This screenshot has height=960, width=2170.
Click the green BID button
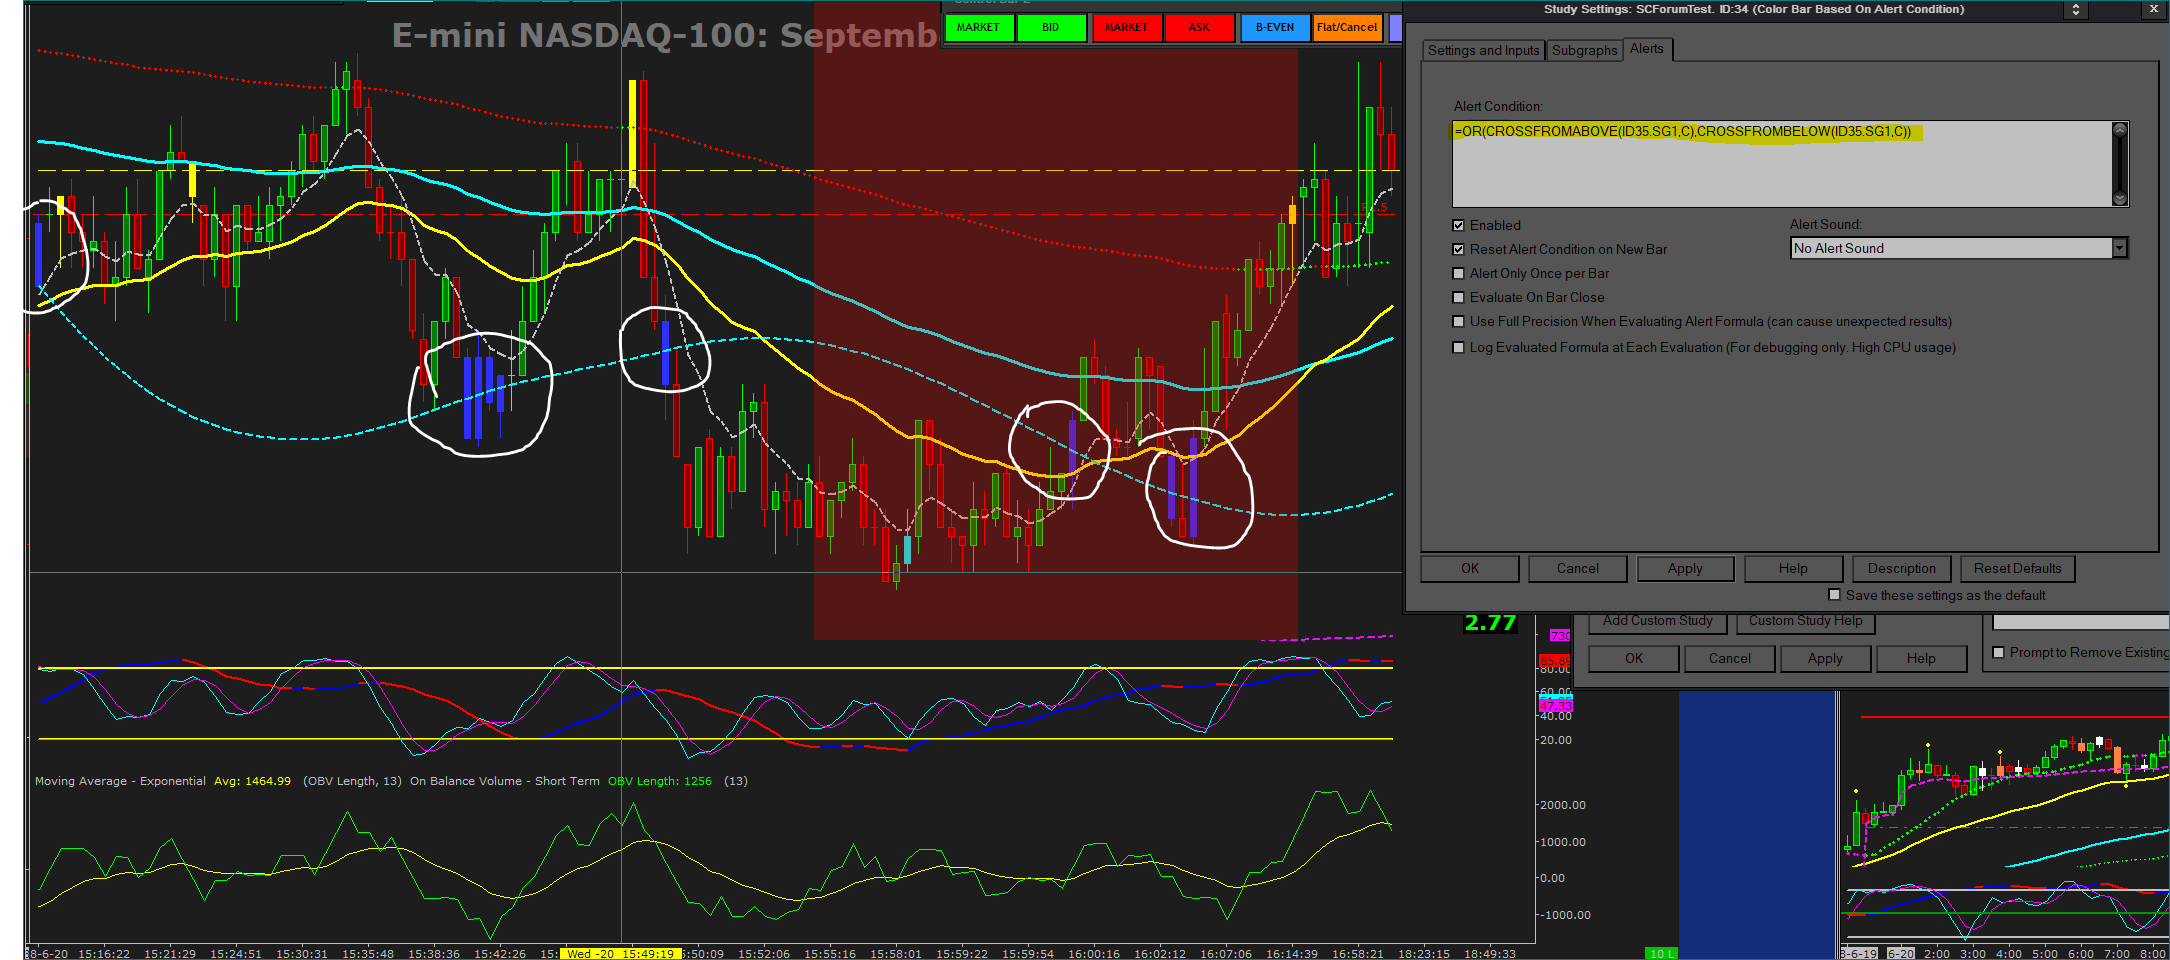pyautogui.click(x=1051, y=28)
